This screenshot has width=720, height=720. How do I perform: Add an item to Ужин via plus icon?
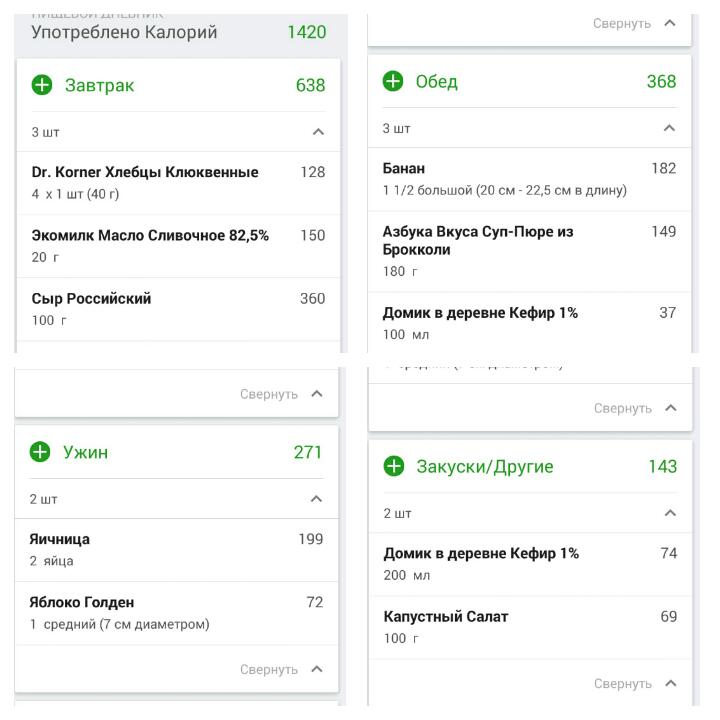[41, 453]
